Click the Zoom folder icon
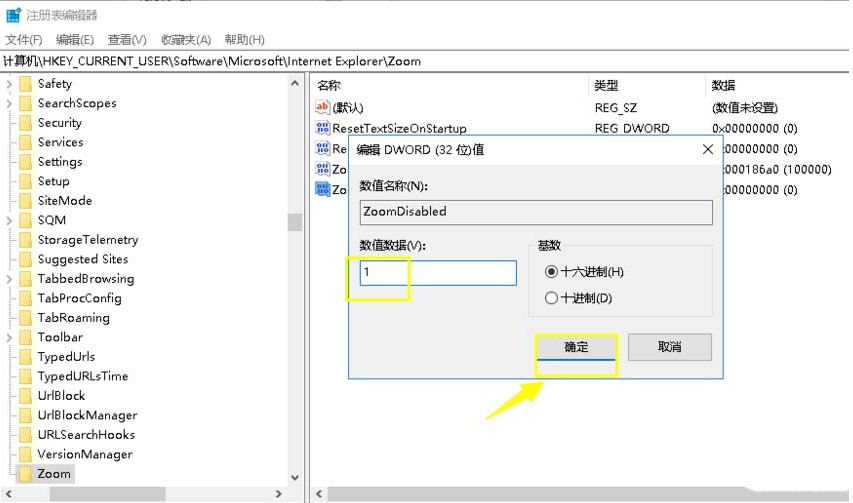Screen dimensions: 853x503 pyautogui.click(x=25, y=474)
